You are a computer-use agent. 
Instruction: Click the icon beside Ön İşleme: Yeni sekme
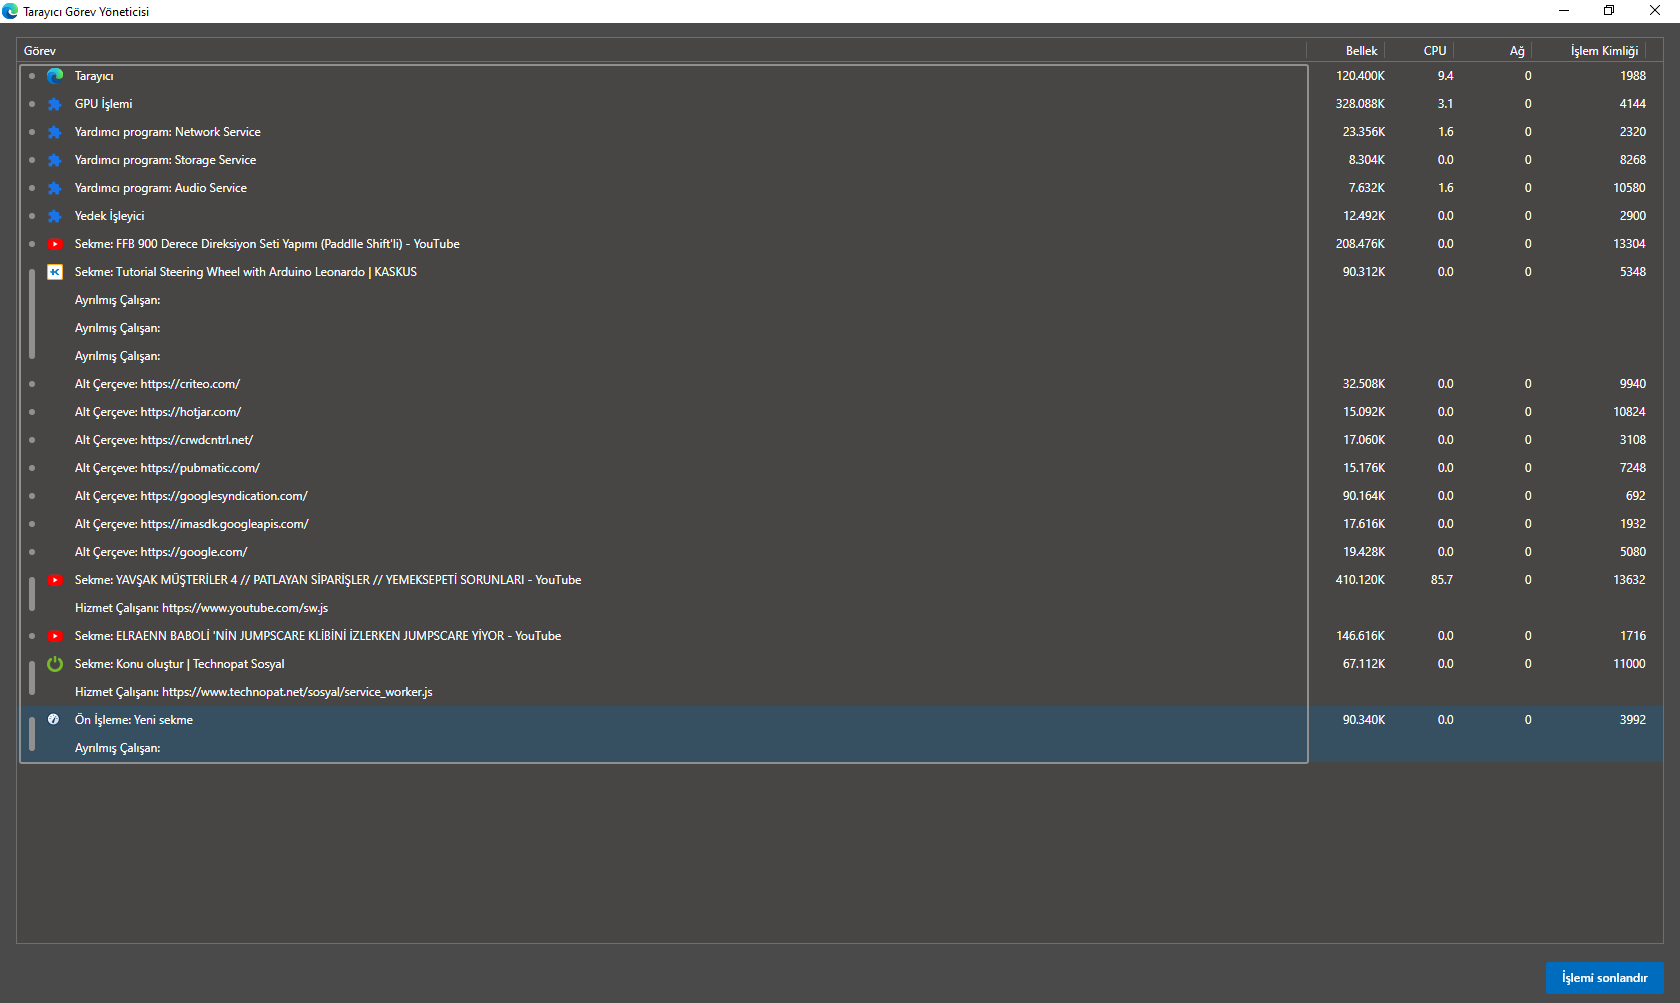point(54,719)
